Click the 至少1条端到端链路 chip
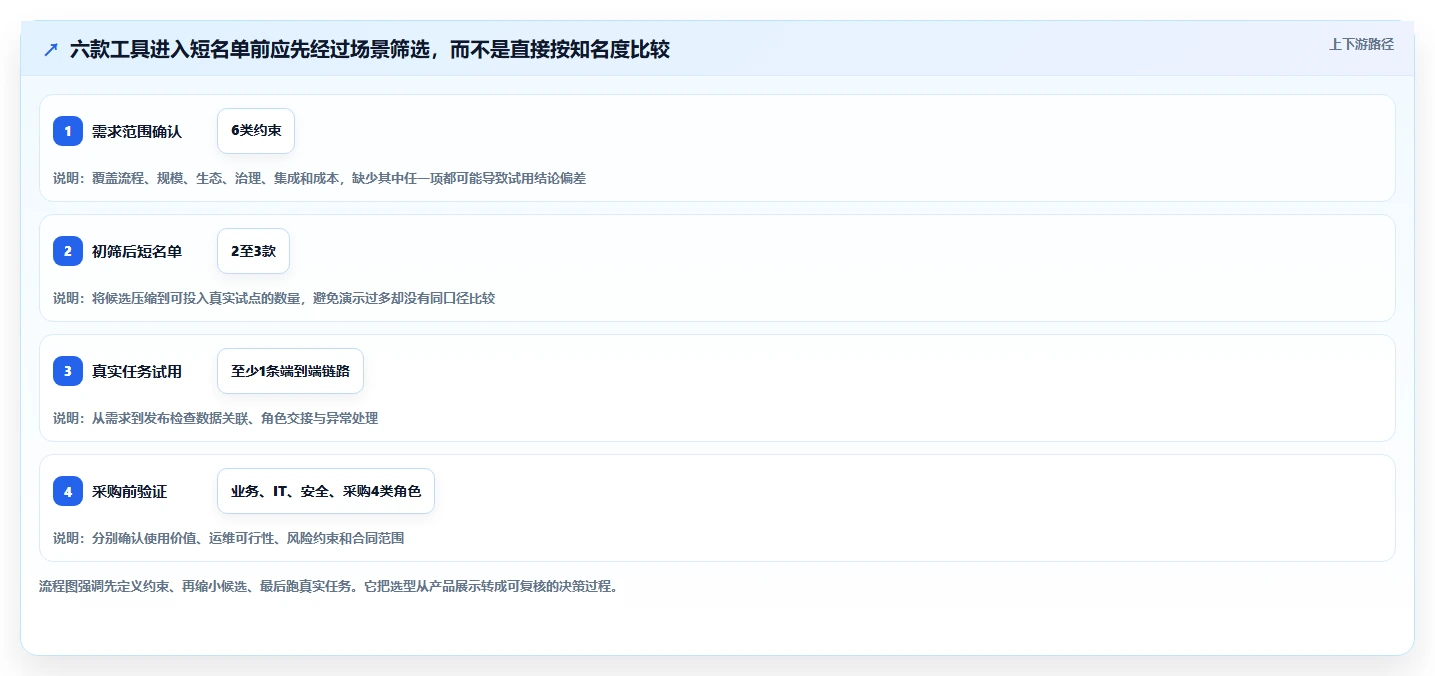The height and width of the screenshot is (676, 1435). point(290,371)
